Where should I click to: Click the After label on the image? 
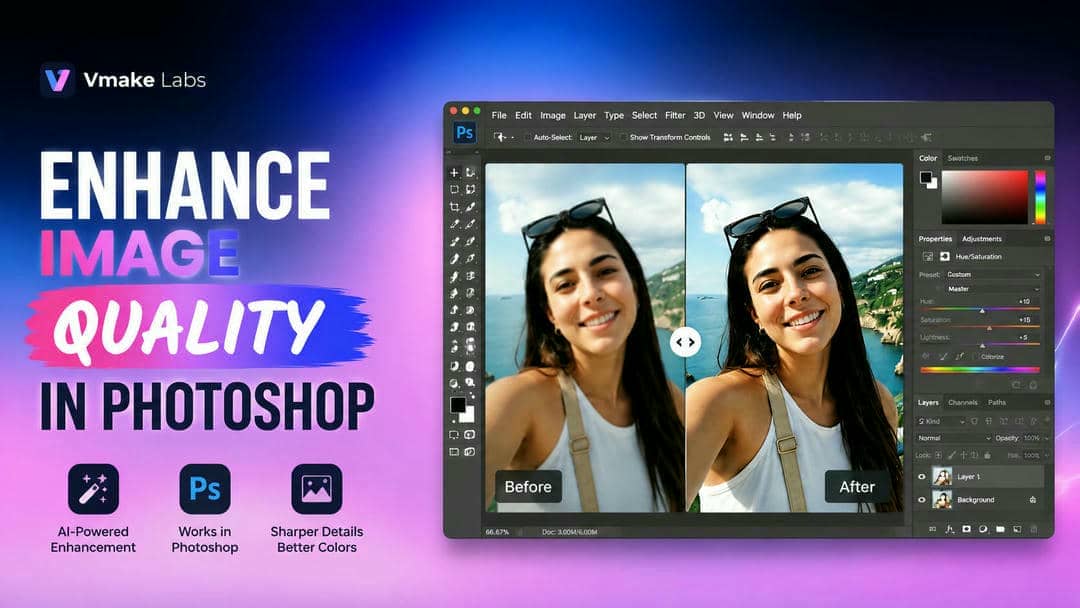(x=857, y=487)
